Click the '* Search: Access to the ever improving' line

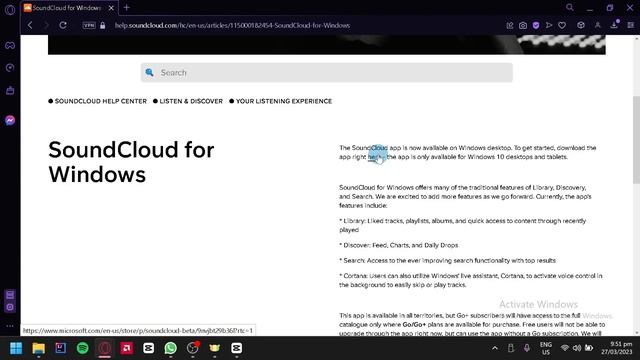pos(447,260)
